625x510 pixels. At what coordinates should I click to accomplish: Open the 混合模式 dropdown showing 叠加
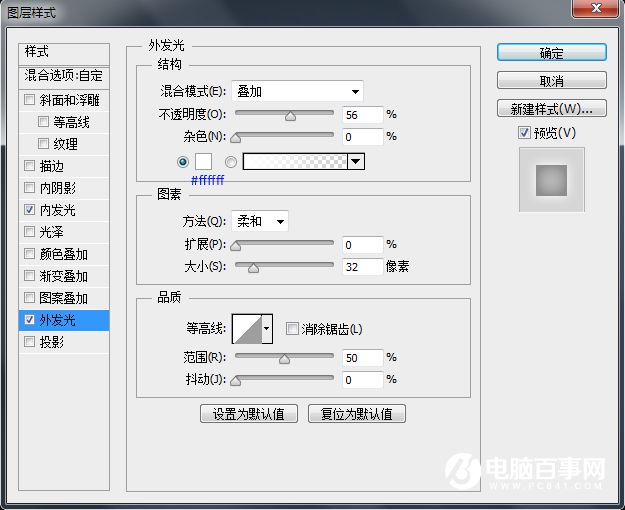297,91
